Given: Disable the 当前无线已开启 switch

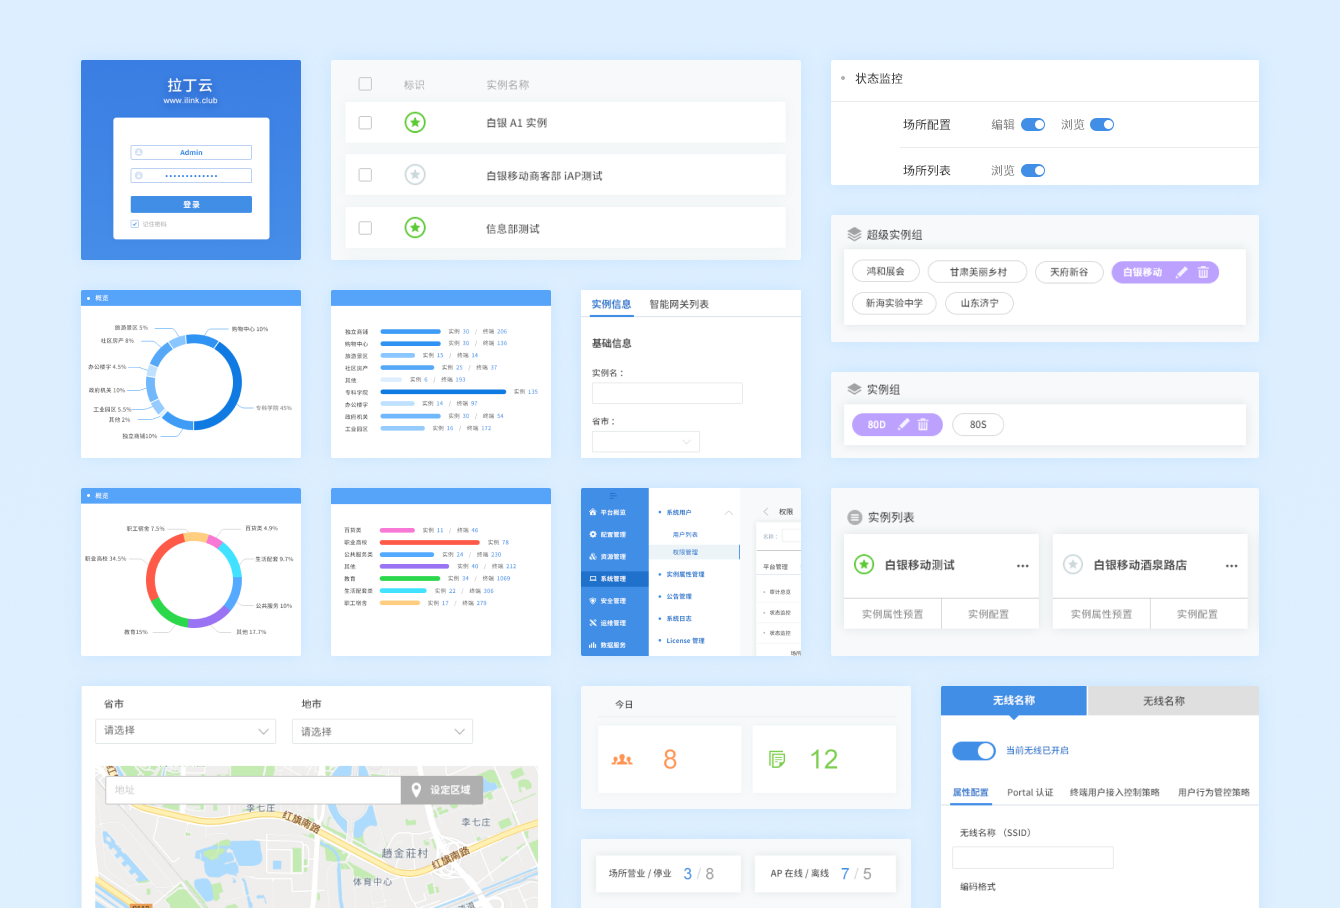Looking at the screenshot, I should pos(973,751).
